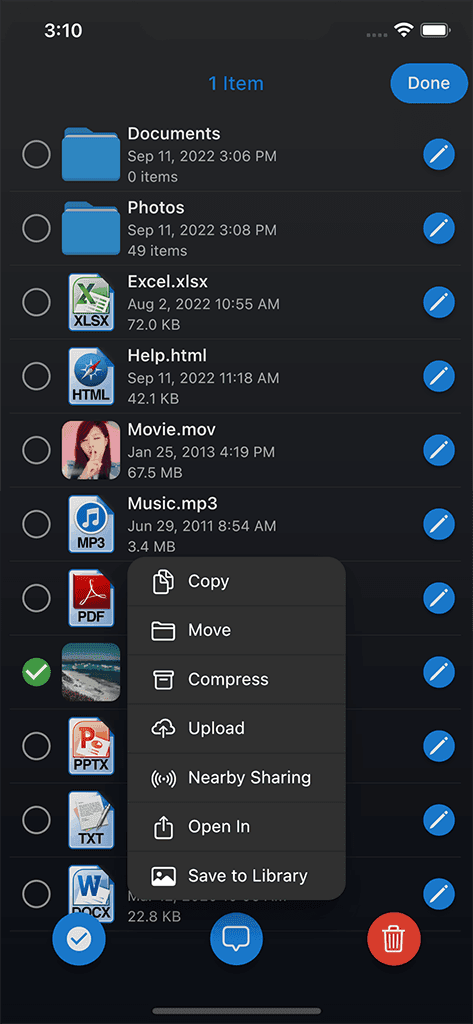
Task: Tap the MP3 music file icon
Action: [x=91, y=524]
